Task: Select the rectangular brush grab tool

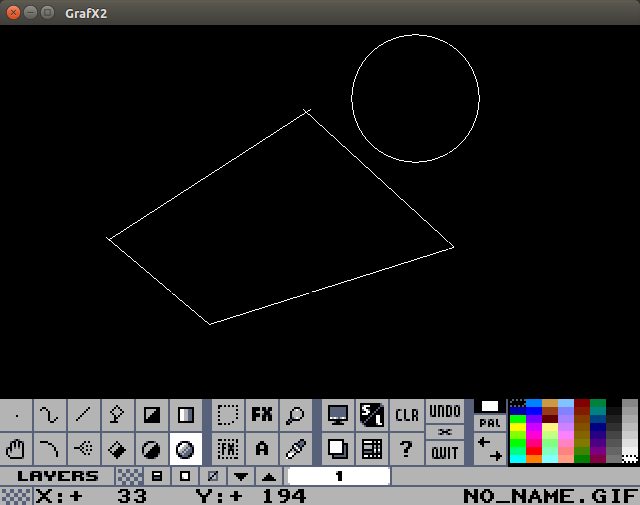Action: 227,415
